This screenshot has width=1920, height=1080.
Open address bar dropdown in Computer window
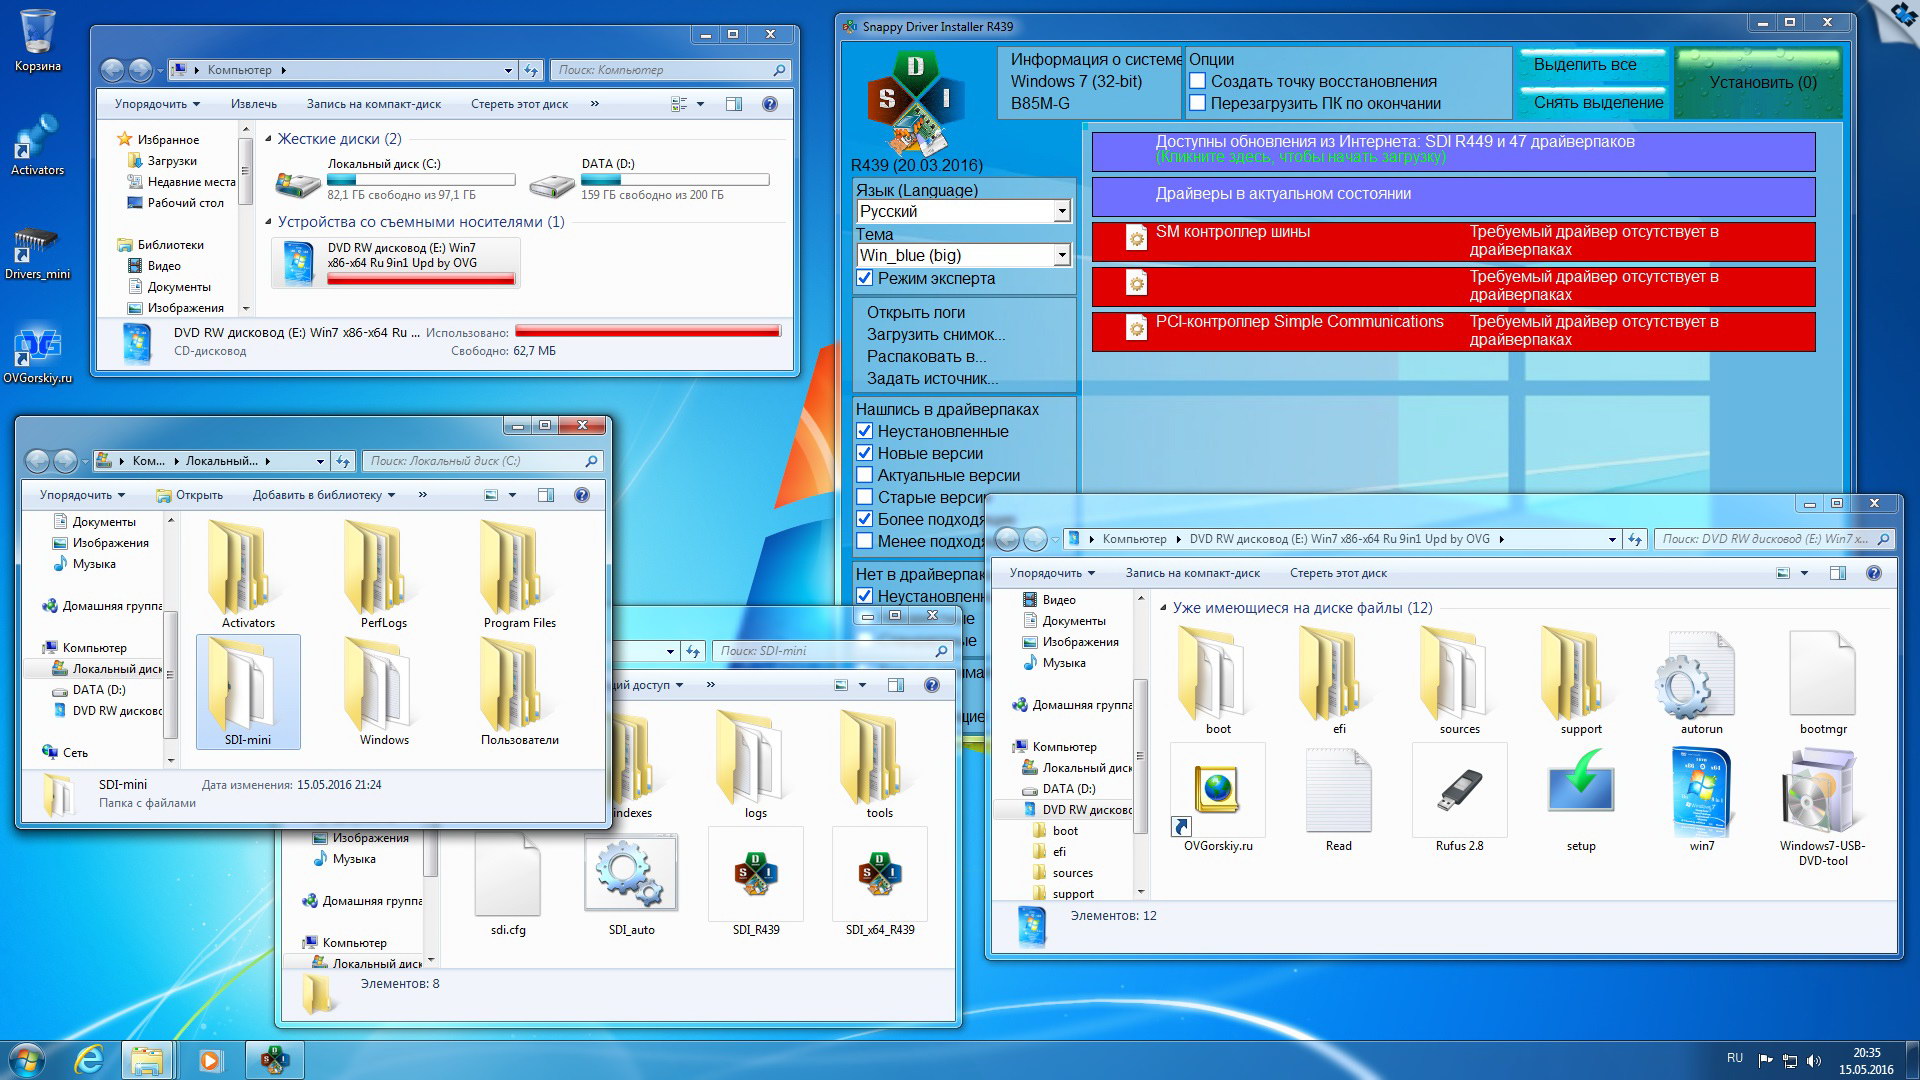(508, 70)
